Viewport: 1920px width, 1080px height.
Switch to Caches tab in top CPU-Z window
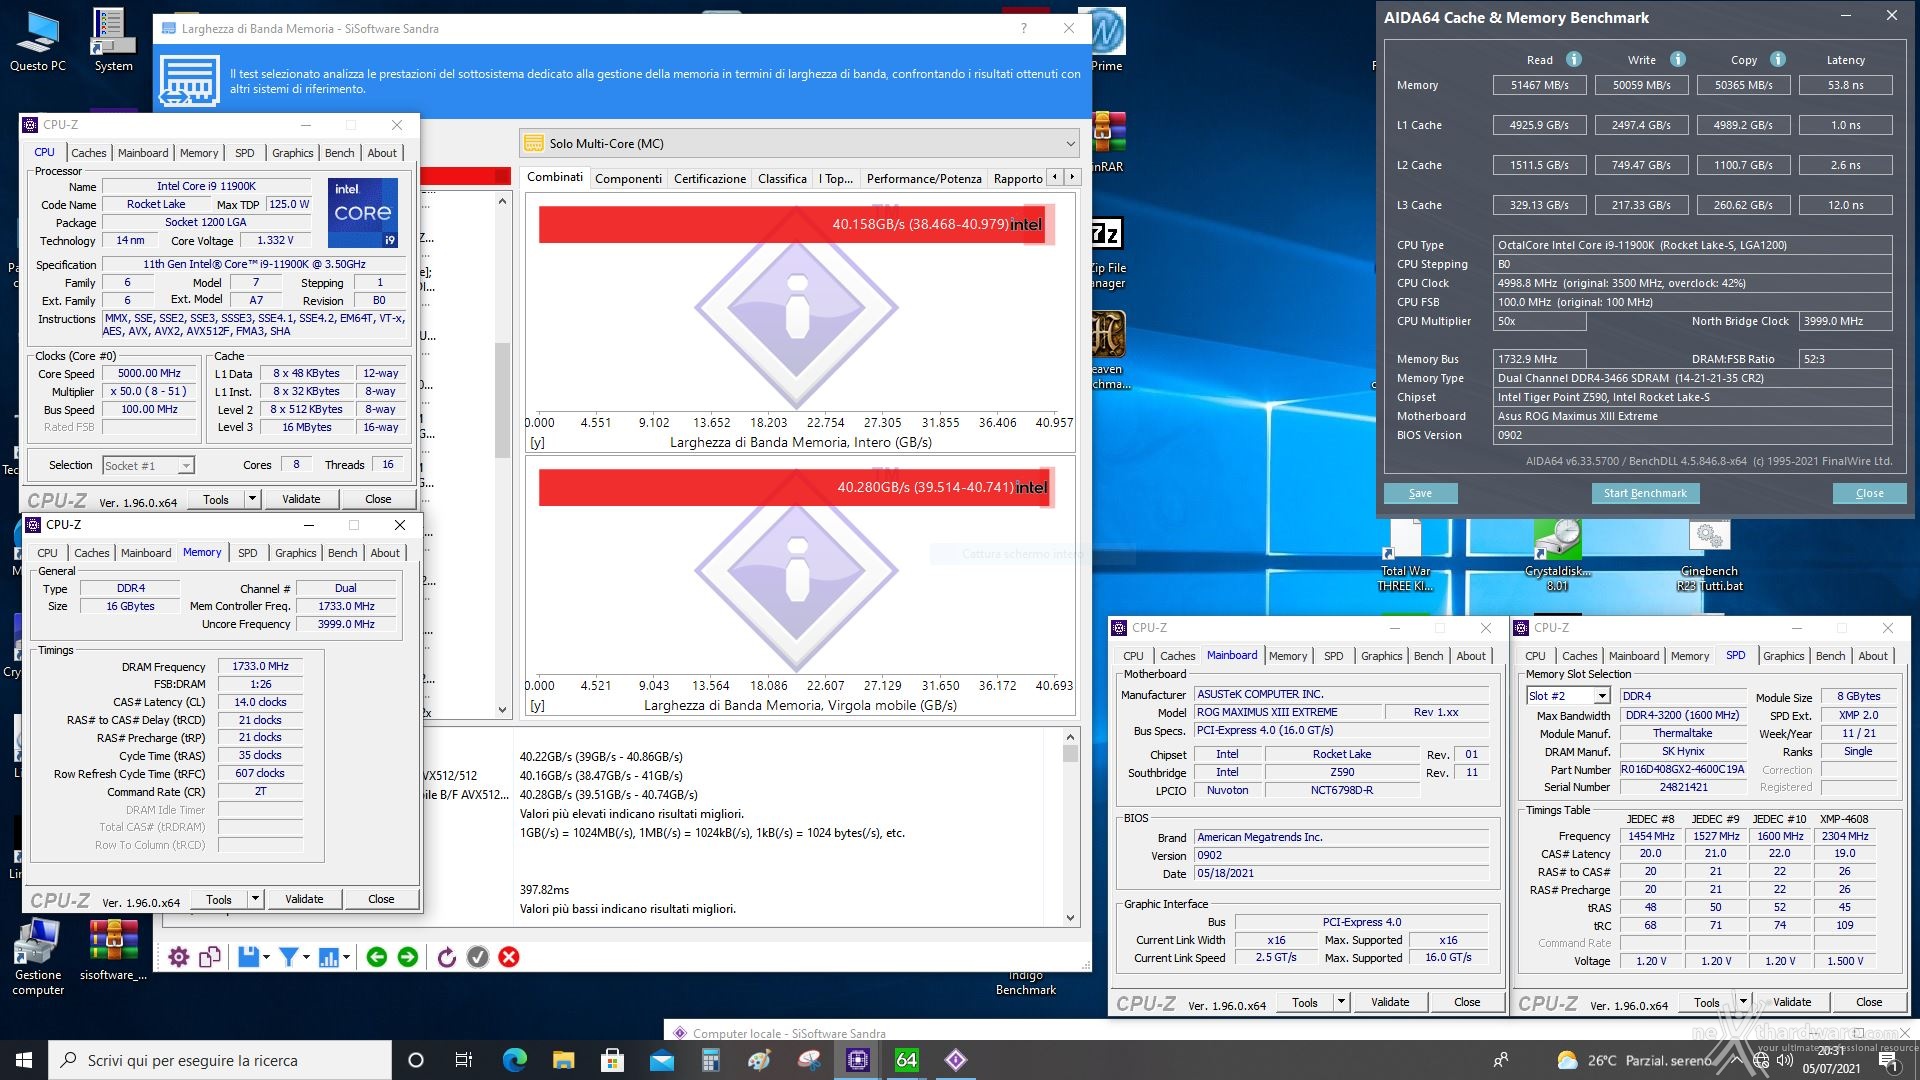[x=89, y=153]
